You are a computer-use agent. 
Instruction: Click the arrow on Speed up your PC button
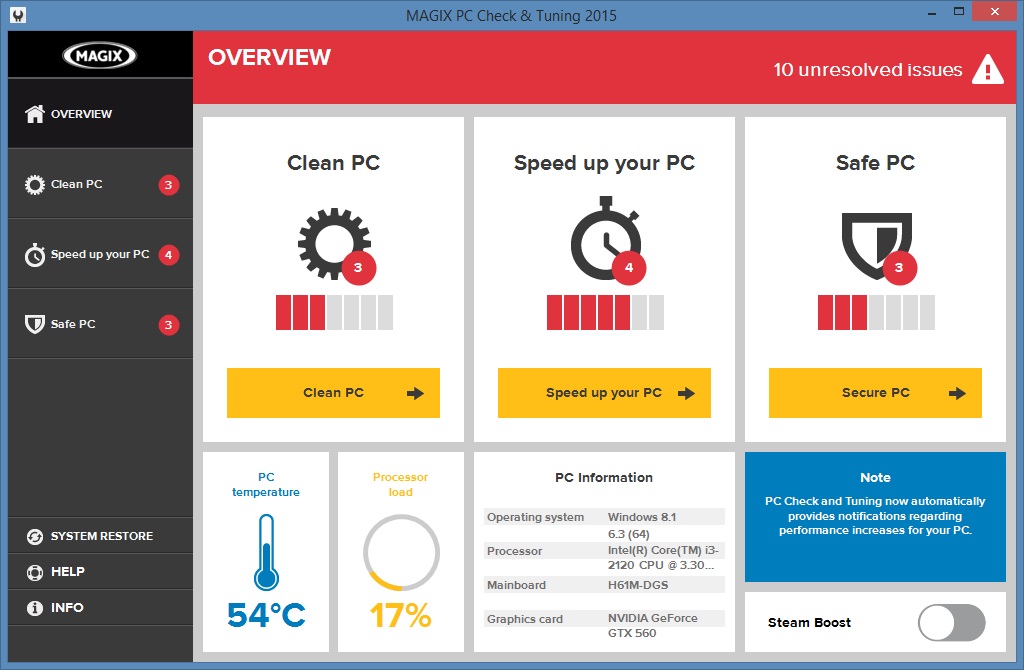(686, 393)
